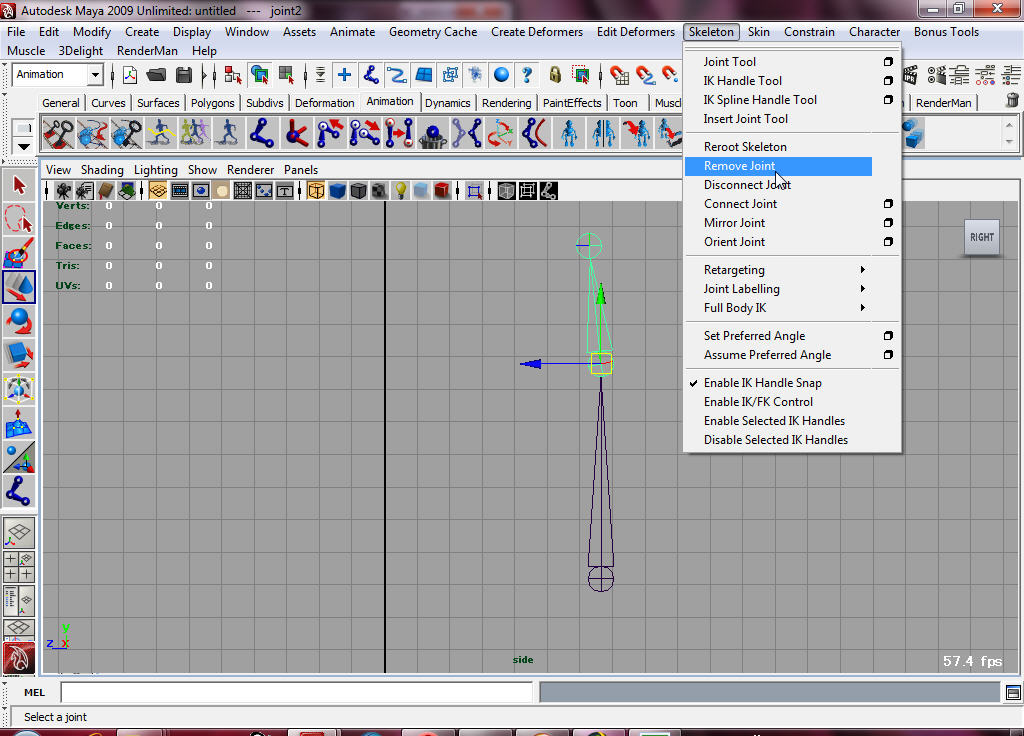Click the RIGHT view cube face

click(982, 238)
